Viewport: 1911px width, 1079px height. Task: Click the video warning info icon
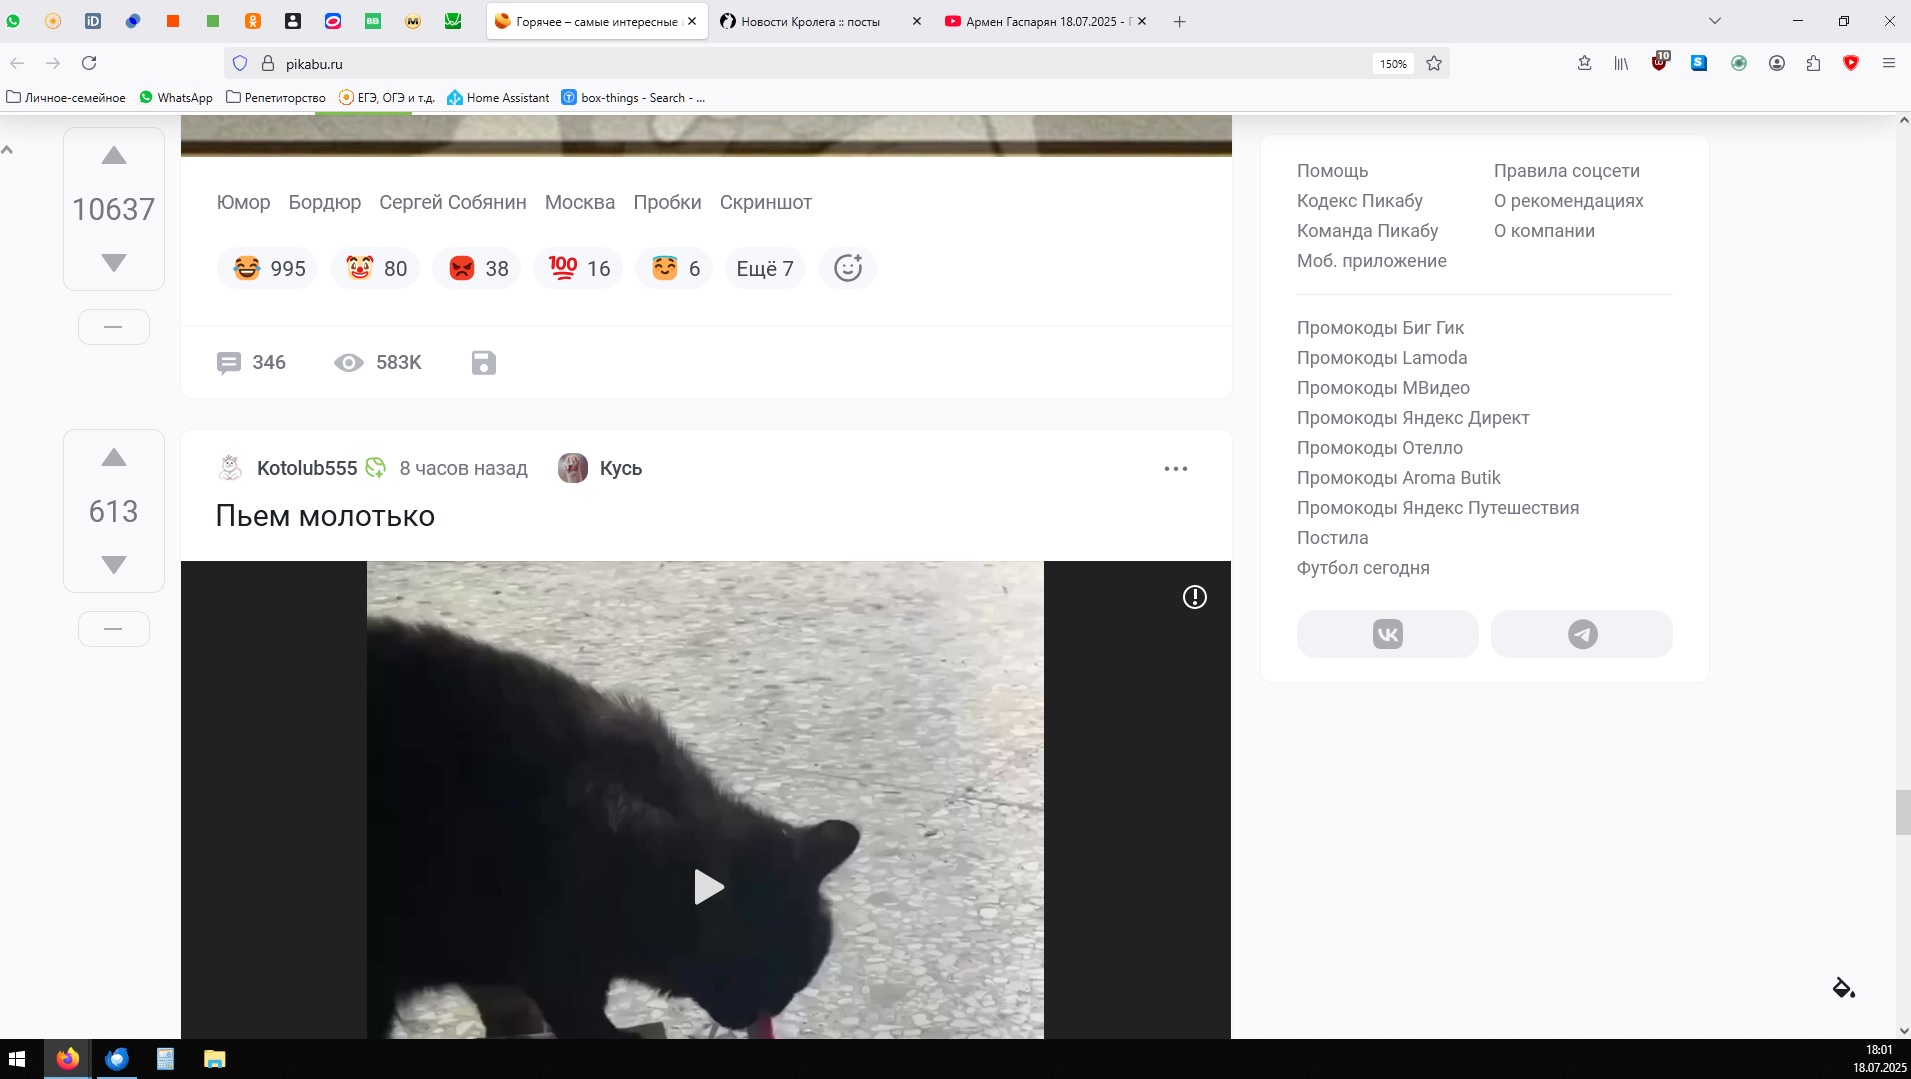click(x=1194, y=597)
